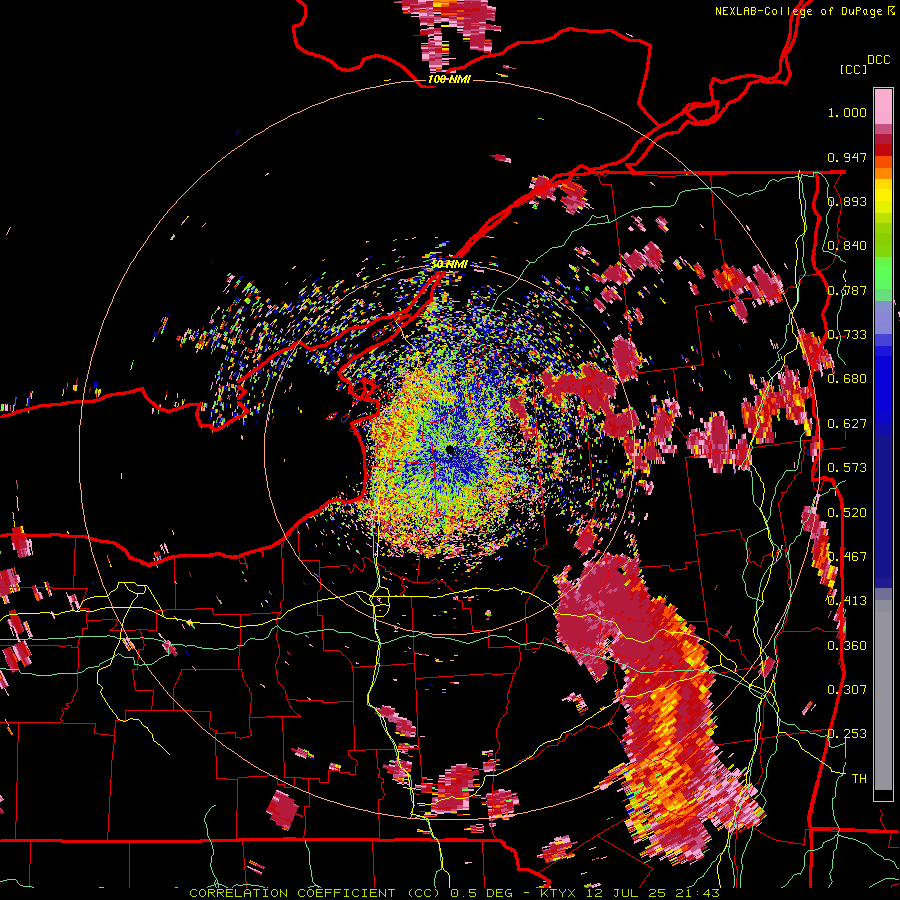This screenshot has width=900, height=900.
Task: Select the 0.733 scale value
Action: 847,335
